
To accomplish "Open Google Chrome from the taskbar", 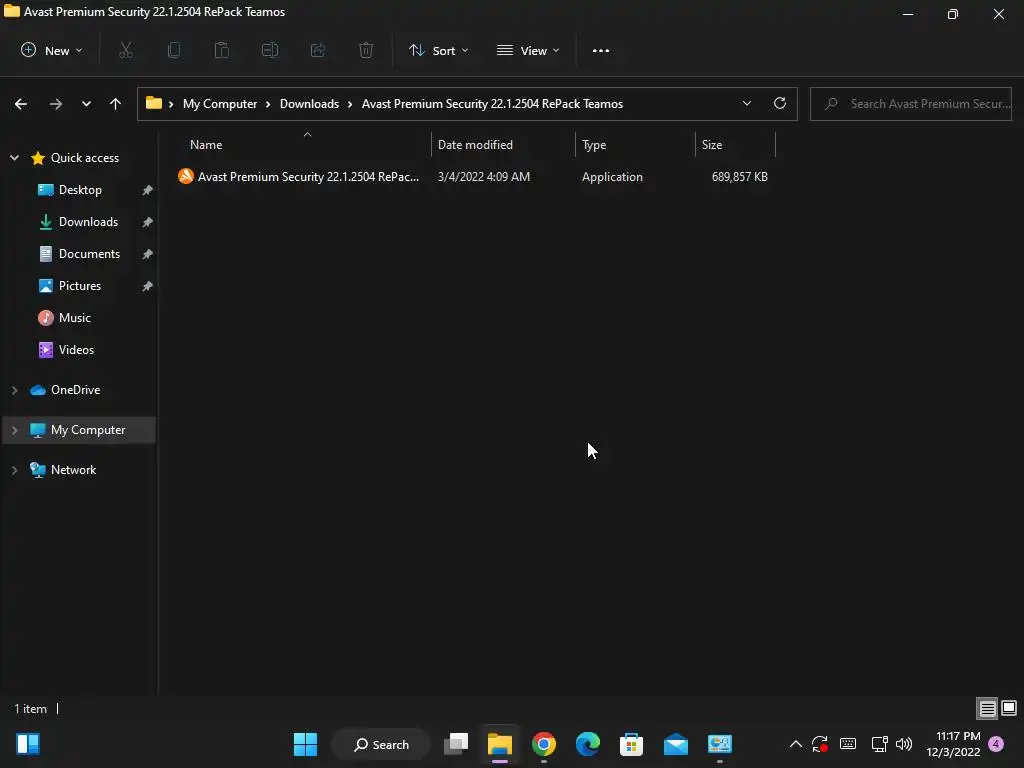I will click(544, 744).
